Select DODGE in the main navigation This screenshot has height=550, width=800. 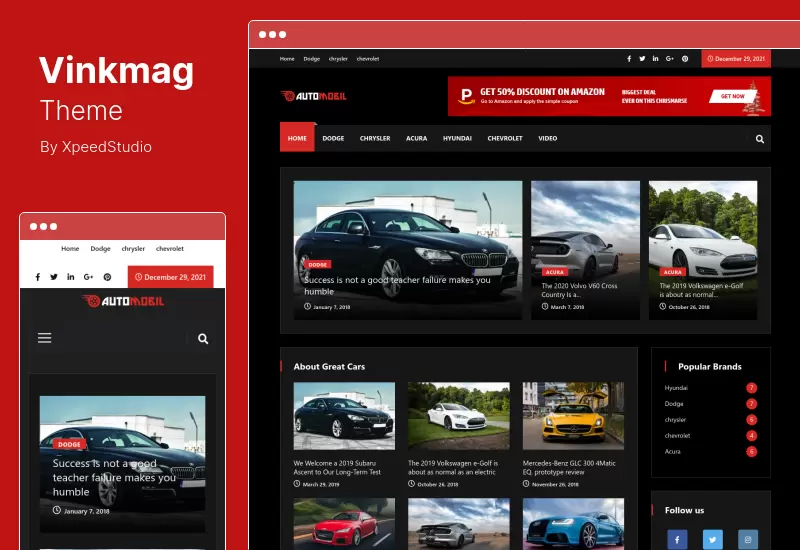[333, 138]
